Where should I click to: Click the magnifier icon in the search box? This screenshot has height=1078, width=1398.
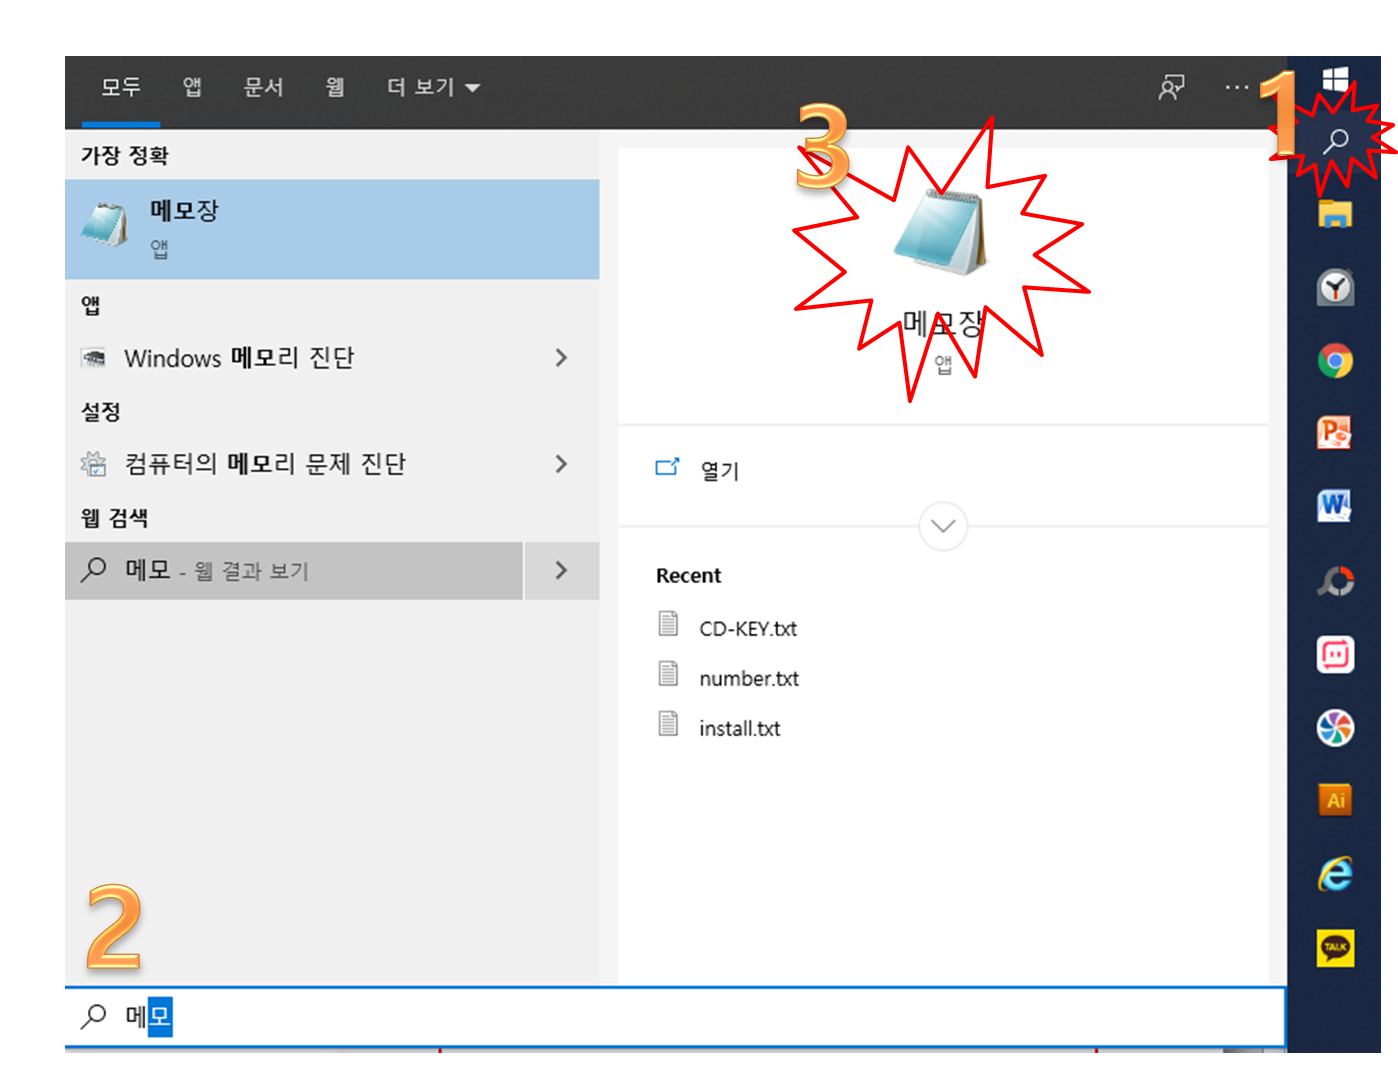point(94,1016)
